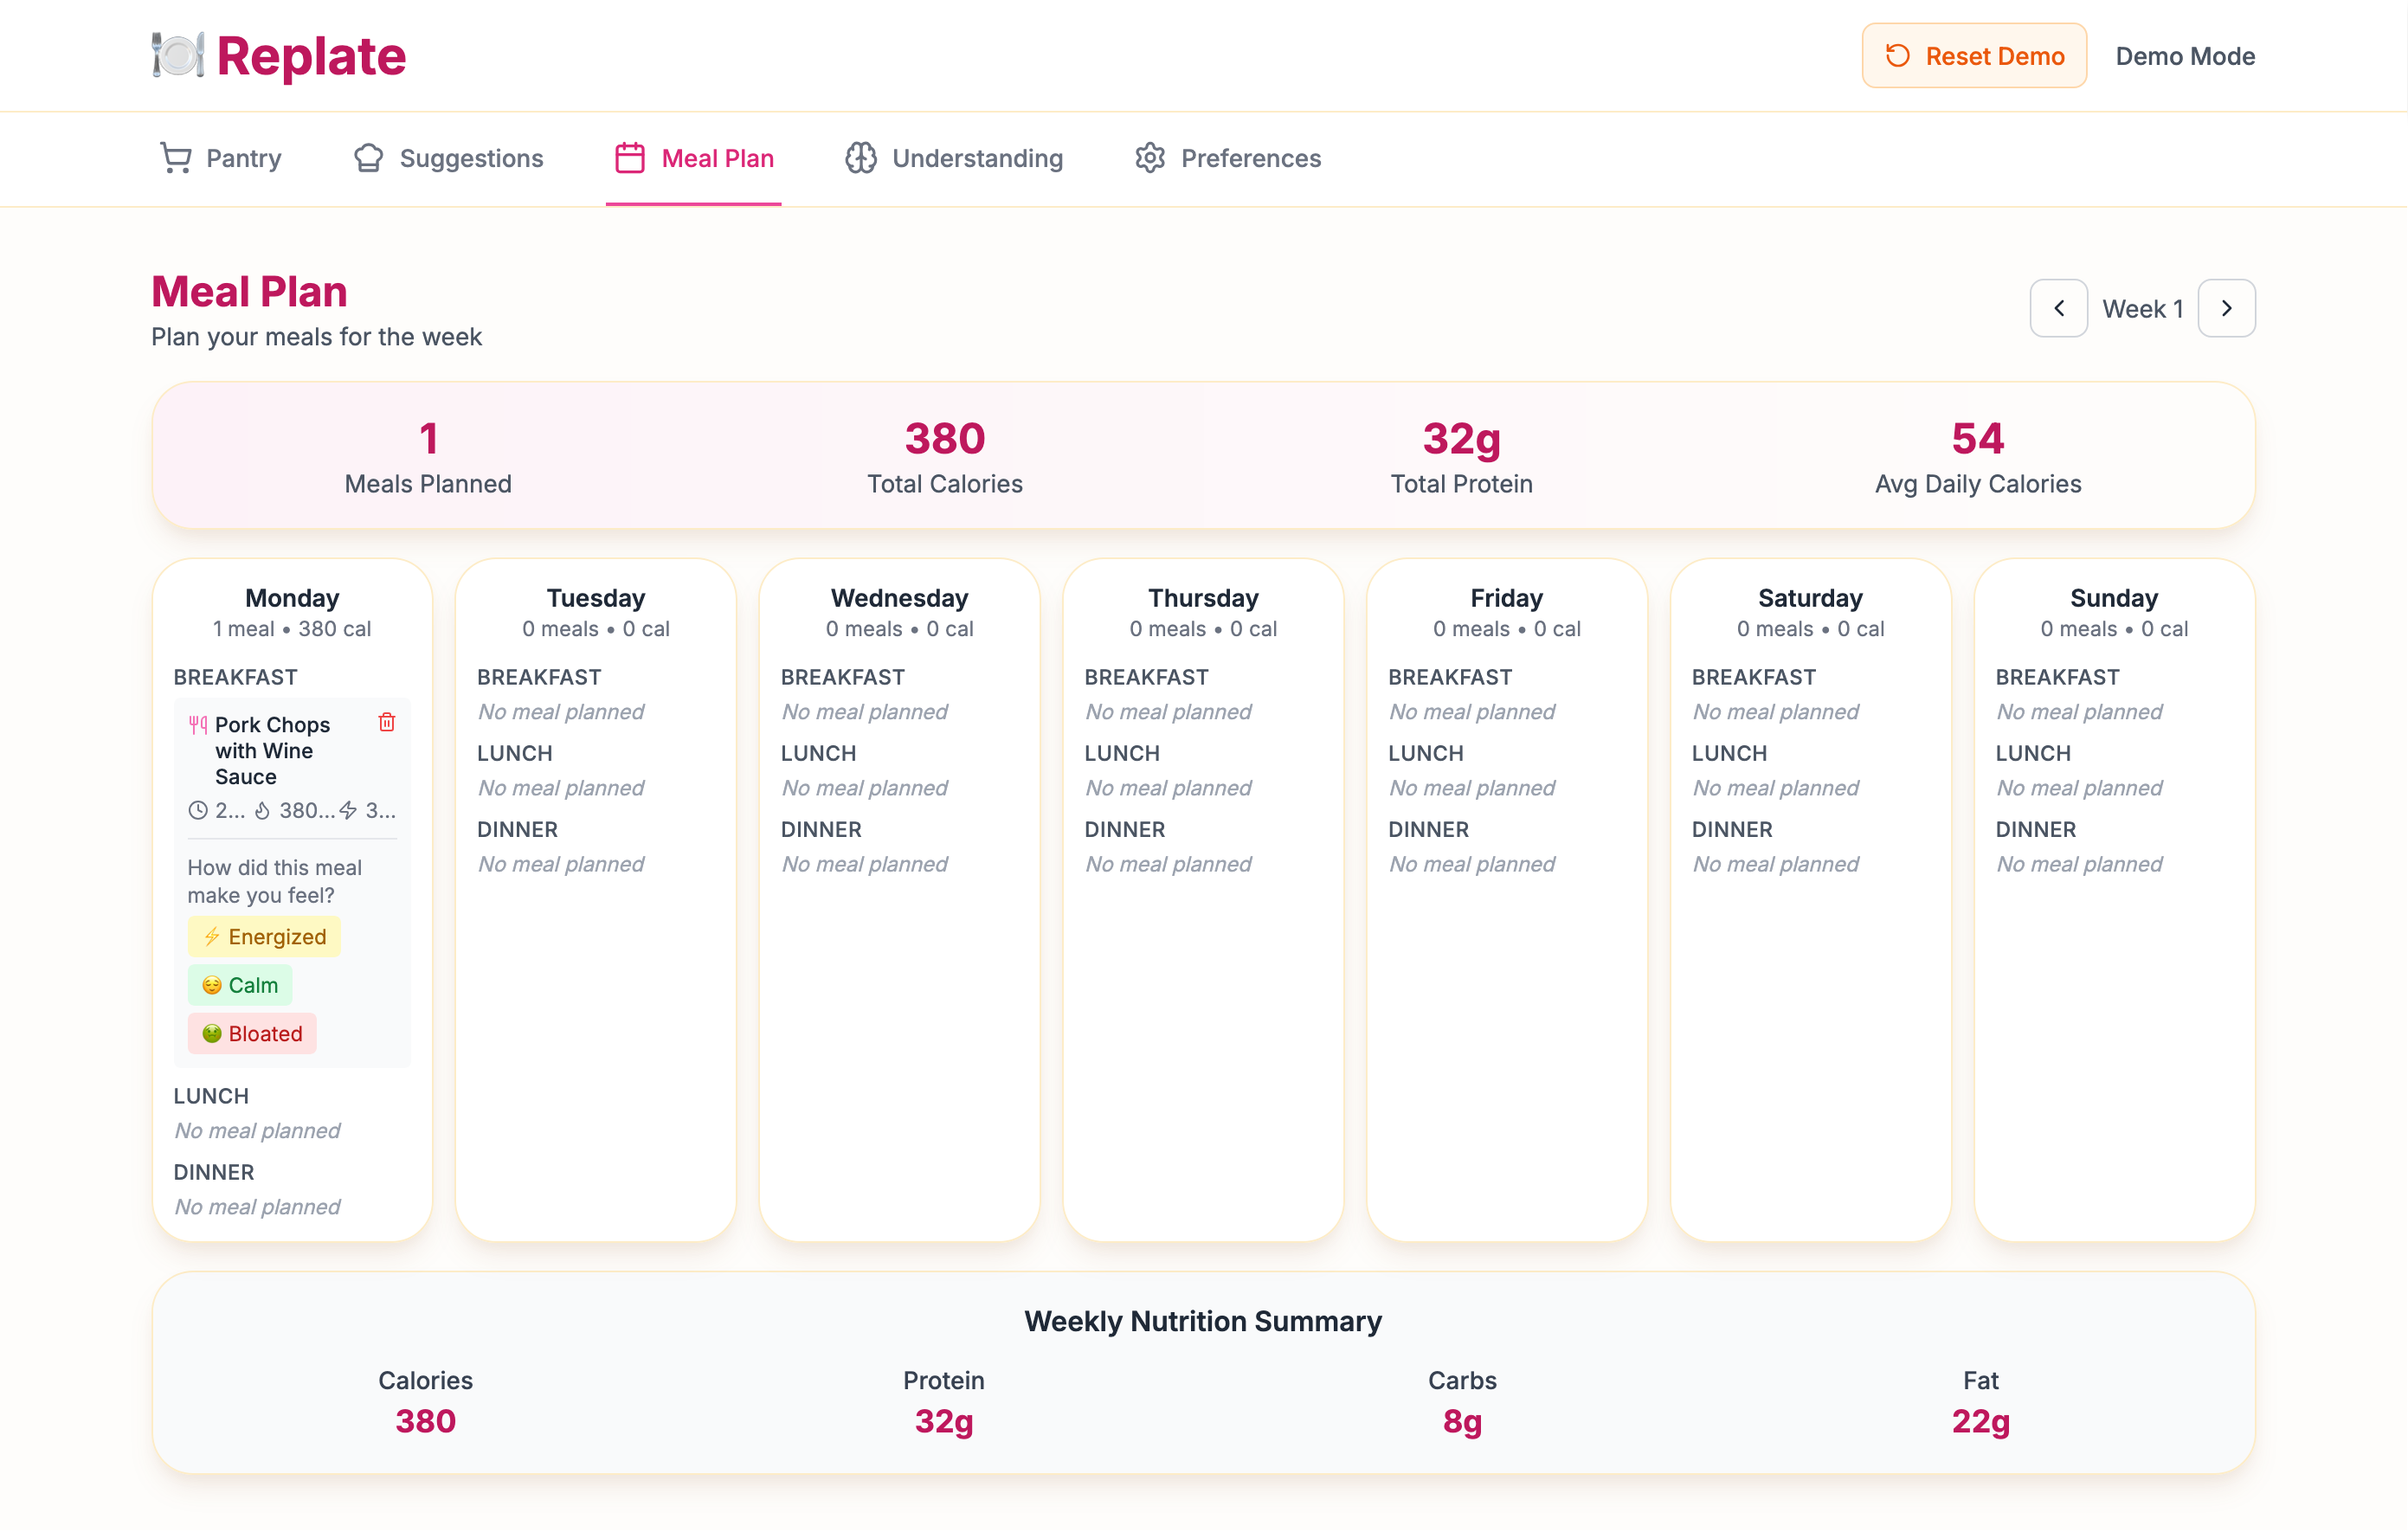Click fork icon beside Pork Chops

coord(198,725)
